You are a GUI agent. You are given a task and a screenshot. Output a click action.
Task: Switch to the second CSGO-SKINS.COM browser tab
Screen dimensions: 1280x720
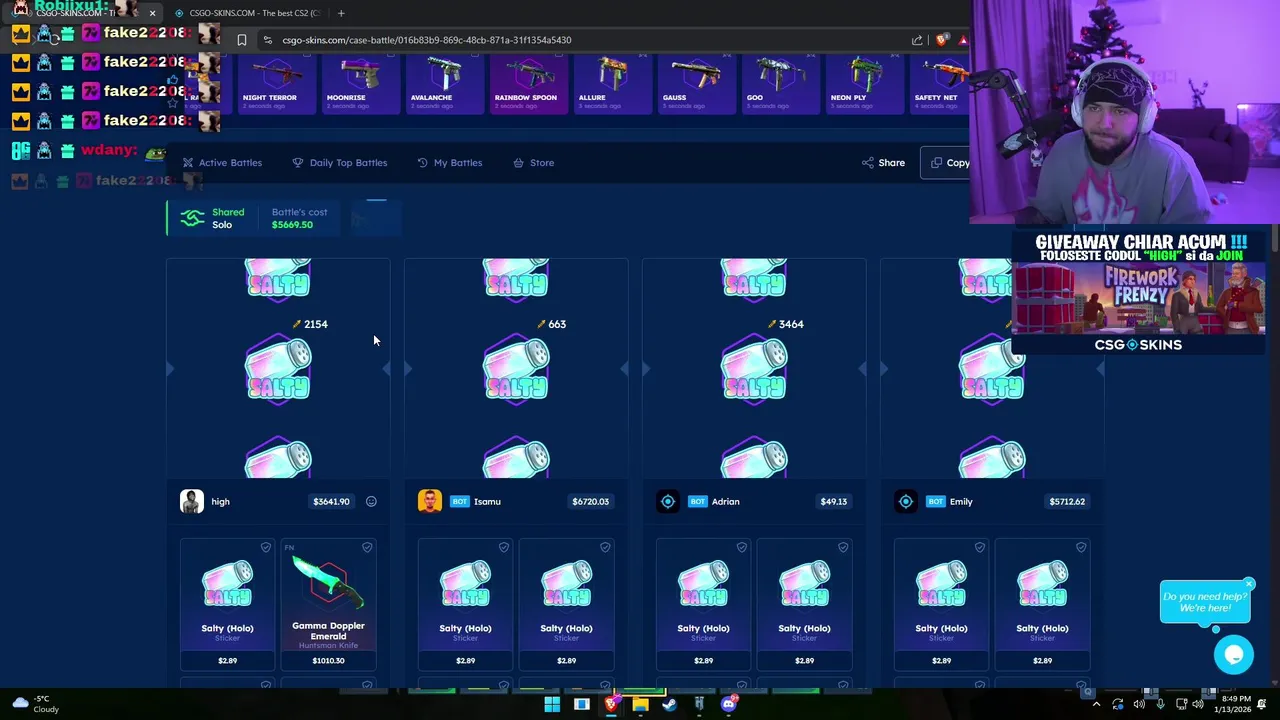coord(248,13)
